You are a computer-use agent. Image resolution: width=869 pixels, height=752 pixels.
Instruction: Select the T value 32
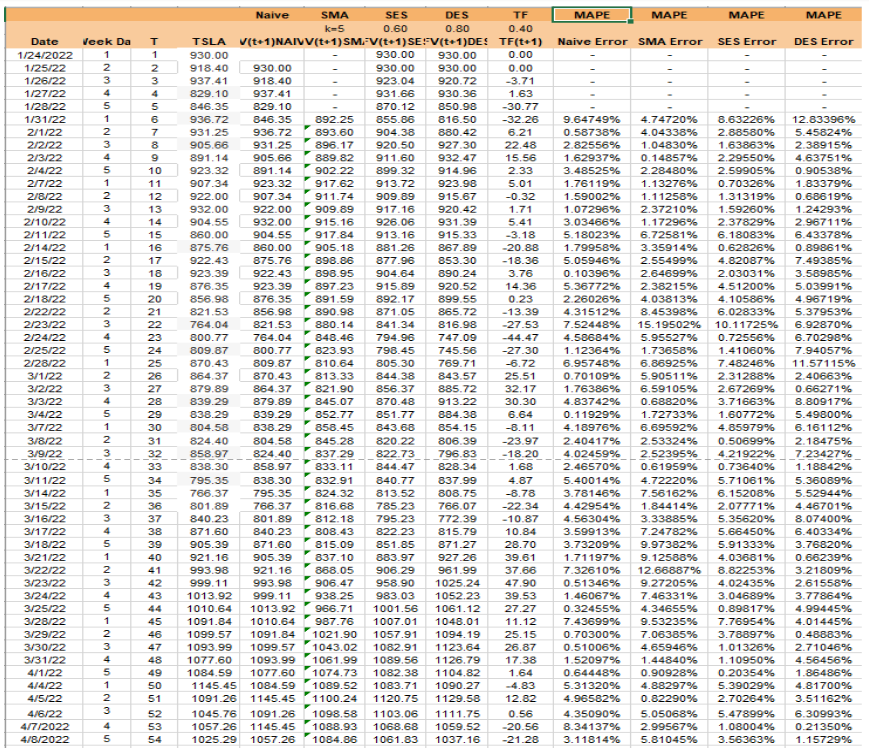click(155, 454)
